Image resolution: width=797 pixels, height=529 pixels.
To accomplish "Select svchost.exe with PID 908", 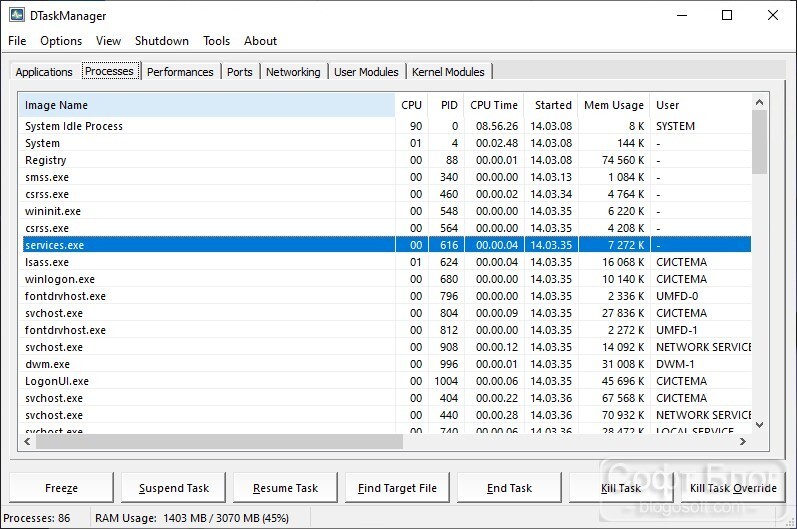I will (x=385, y=347).
